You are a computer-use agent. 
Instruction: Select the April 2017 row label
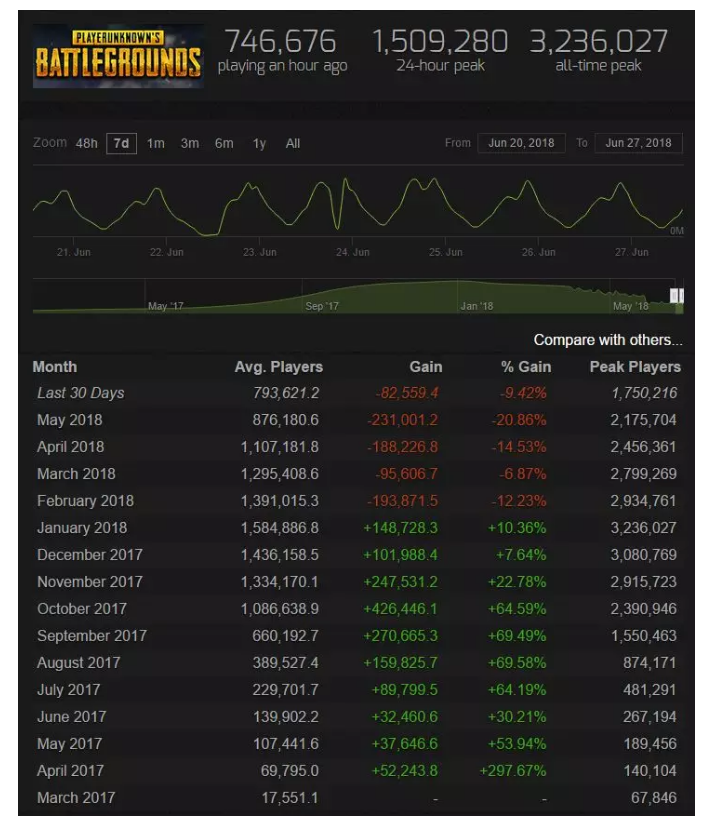pos(70,771)
